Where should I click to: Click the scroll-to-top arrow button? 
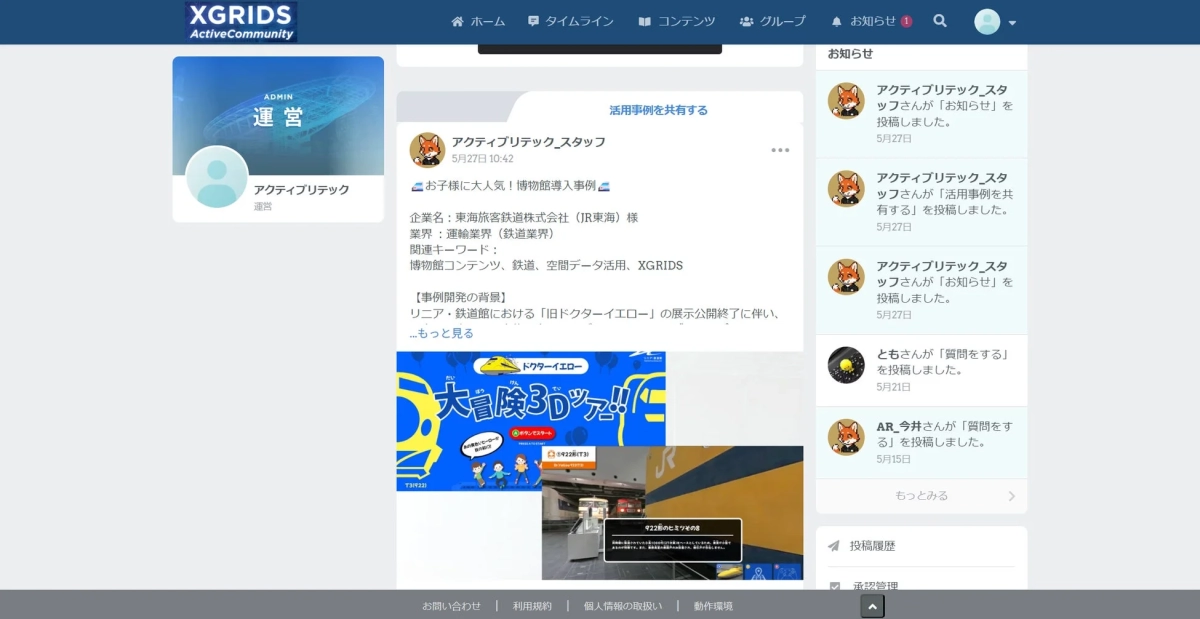click(x=872, y=606)
